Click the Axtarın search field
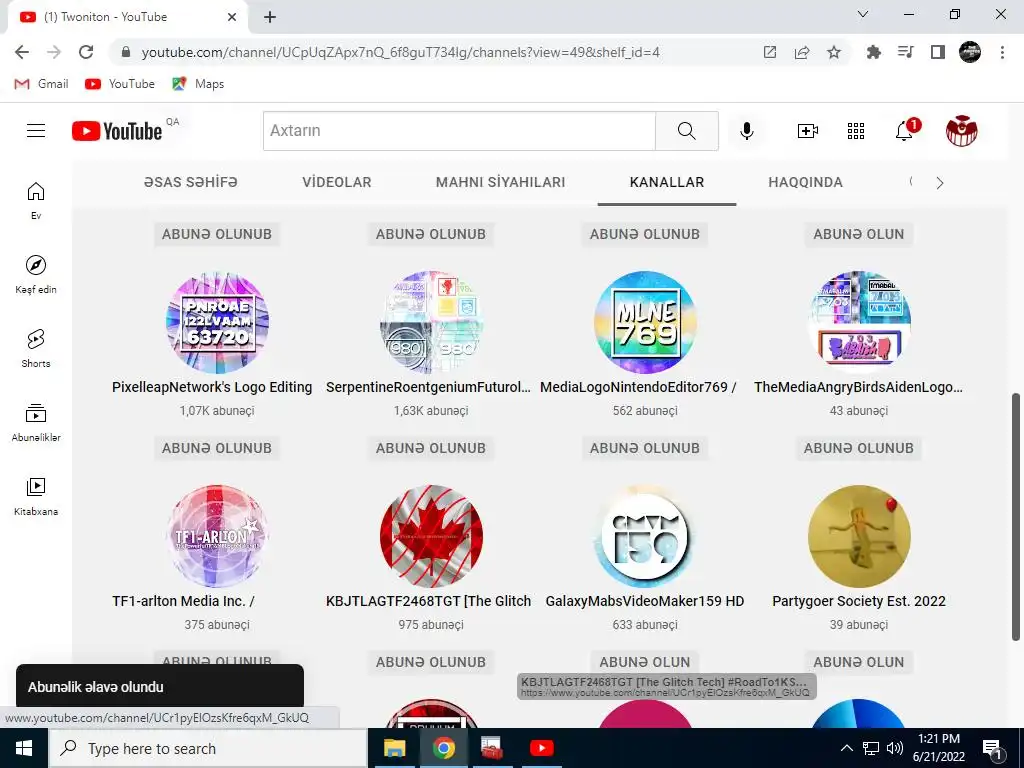This screenshot has width=1024, height=768. (x=459, y=131)
